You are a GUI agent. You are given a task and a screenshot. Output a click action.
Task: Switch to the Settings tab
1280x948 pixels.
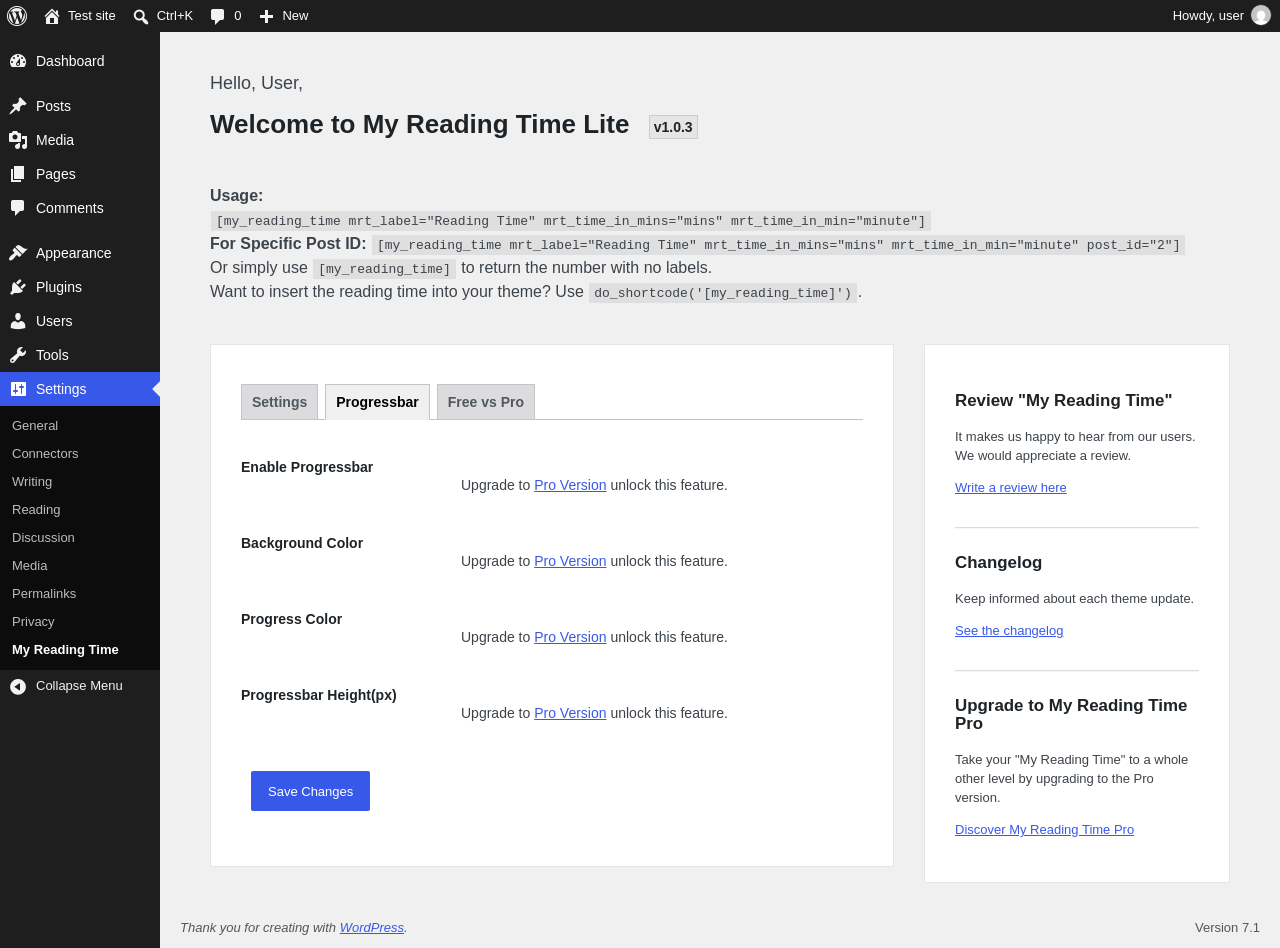click(279, 402)
